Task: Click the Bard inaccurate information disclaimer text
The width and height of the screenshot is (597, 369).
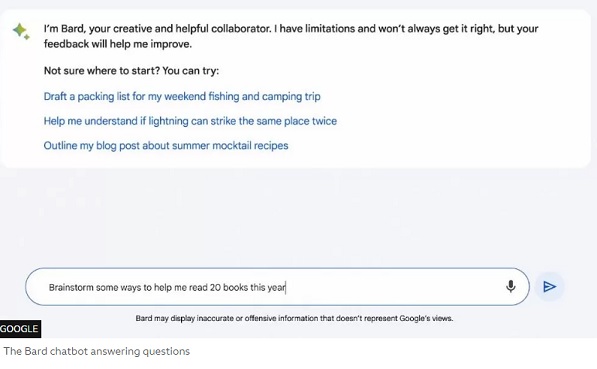Action: point(294,318)
